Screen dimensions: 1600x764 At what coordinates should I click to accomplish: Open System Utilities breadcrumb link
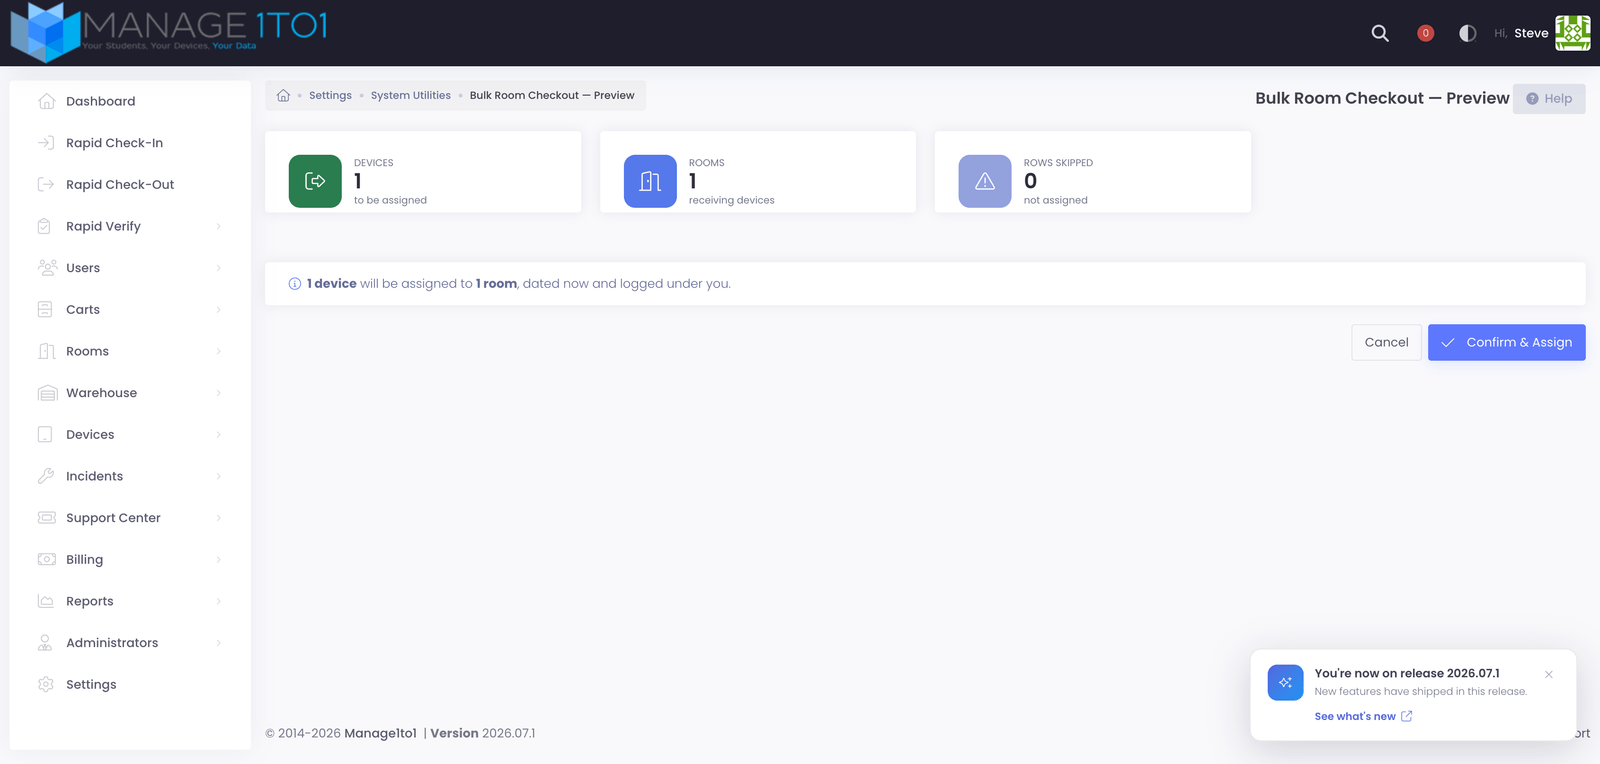point(410,96)
